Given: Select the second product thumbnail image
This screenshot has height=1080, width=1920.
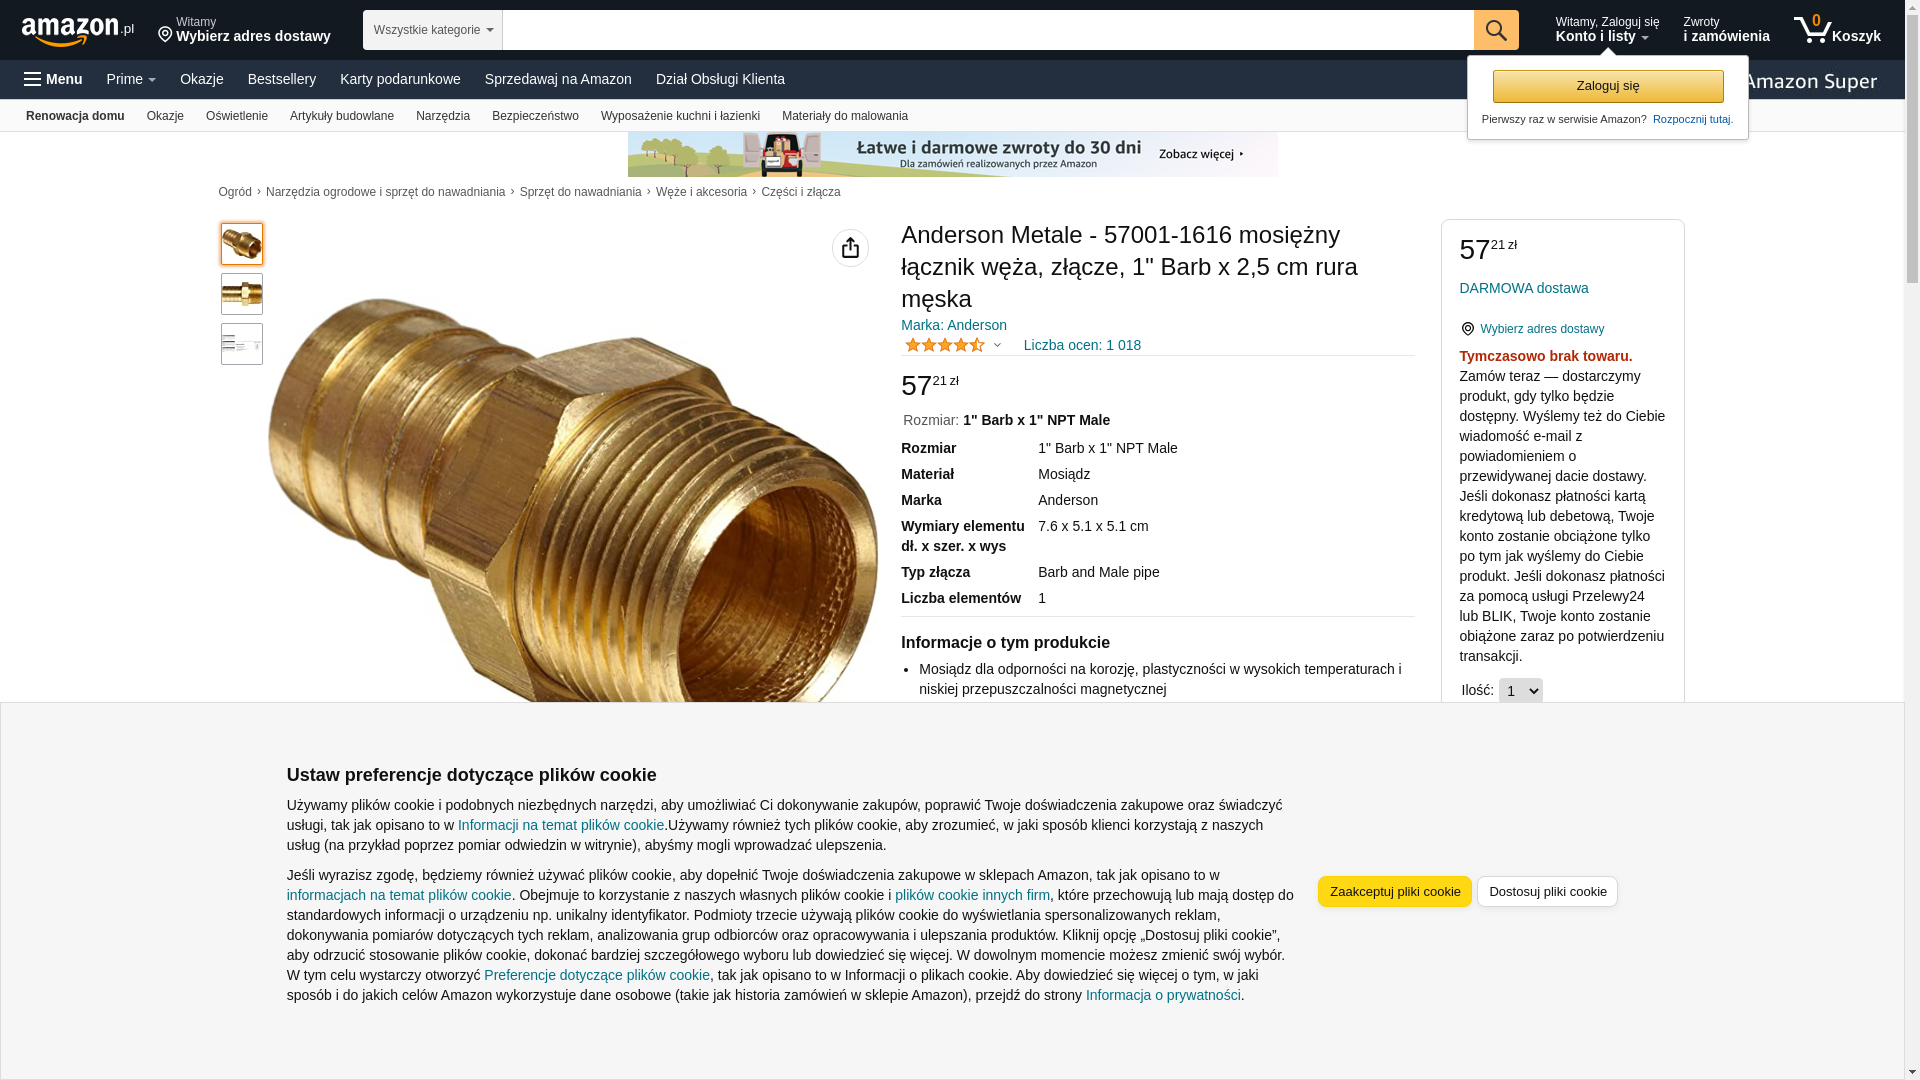Looking at the screenshot, I should 242,294.
